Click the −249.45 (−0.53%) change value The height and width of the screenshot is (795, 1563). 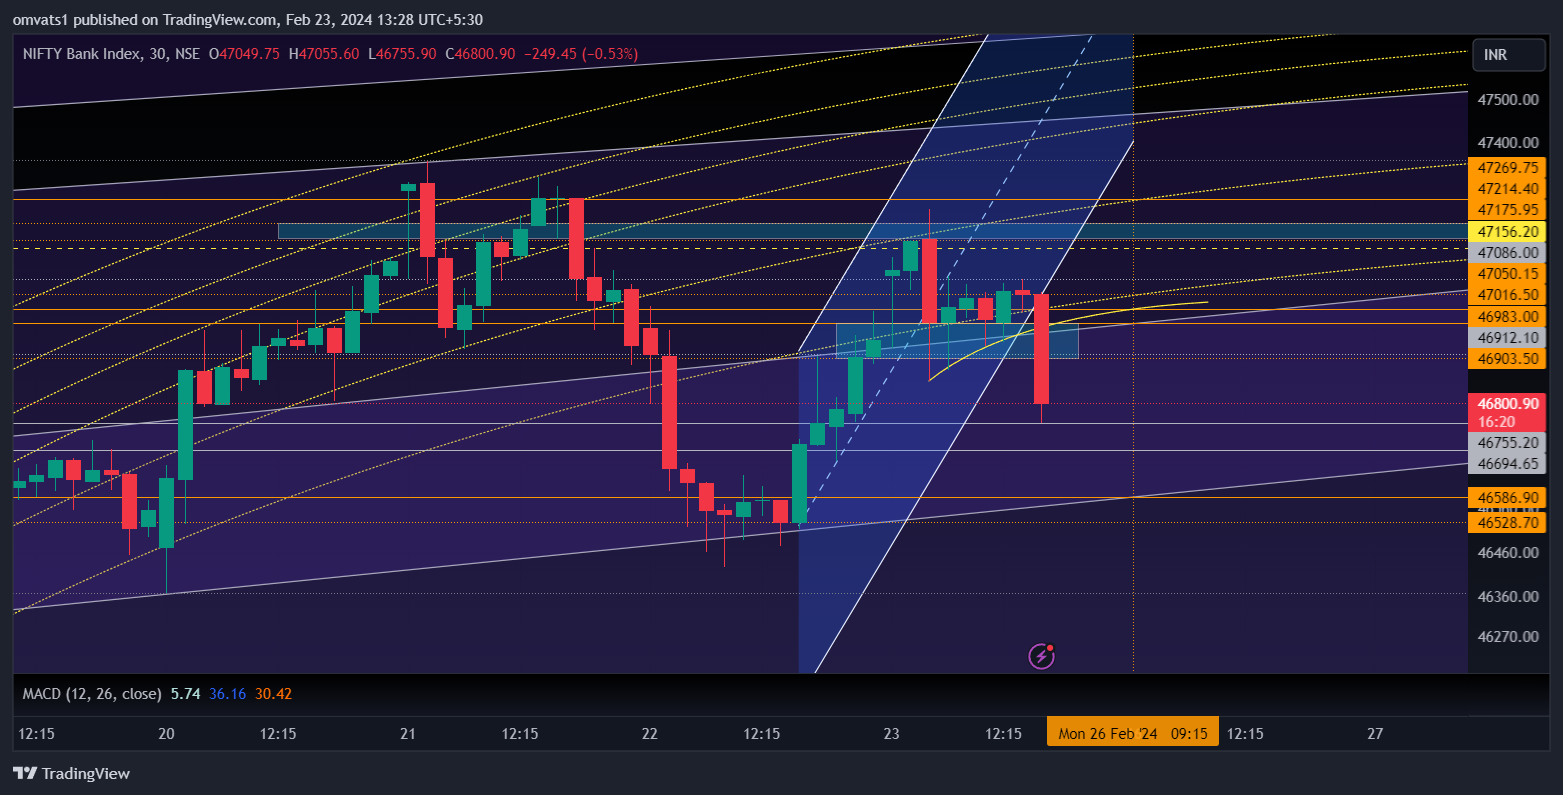[581, 54]
